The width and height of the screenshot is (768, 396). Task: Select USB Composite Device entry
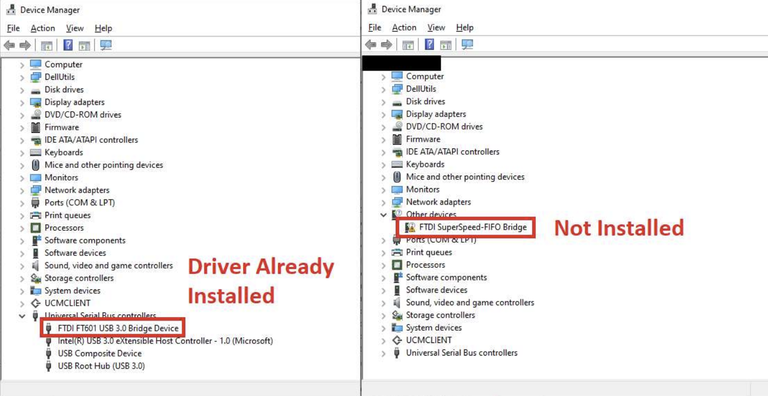click(99, 353)
